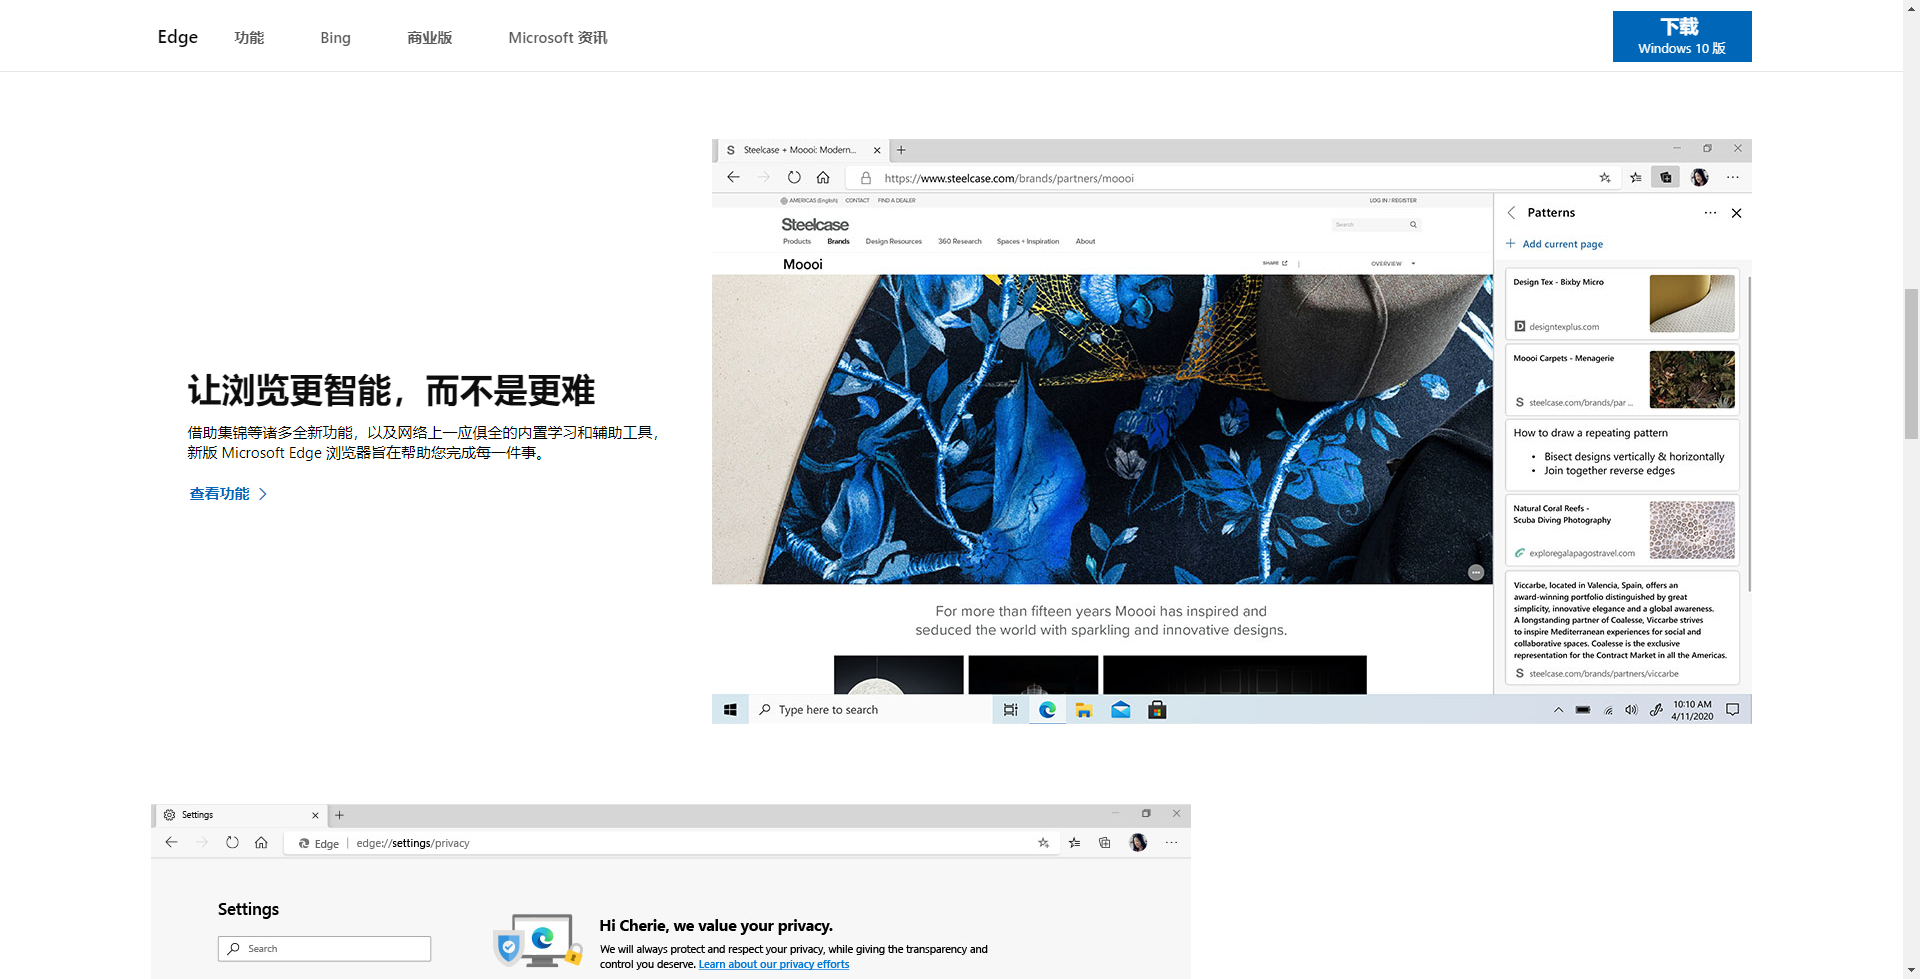Click add-to-favorites star in the Steelcase address bar
This screenshot has height=979, width=1920.
click(x=1605, y=178)
